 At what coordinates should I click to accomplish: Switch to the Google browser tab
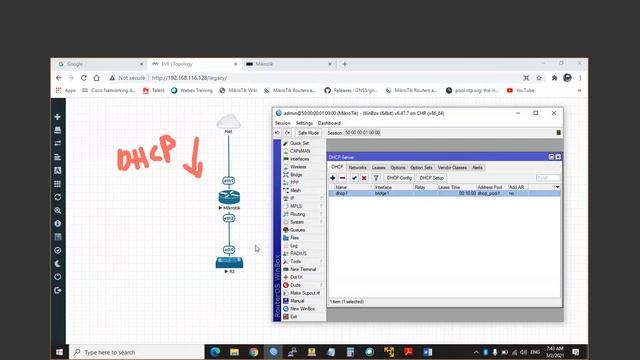click(100, 64)
